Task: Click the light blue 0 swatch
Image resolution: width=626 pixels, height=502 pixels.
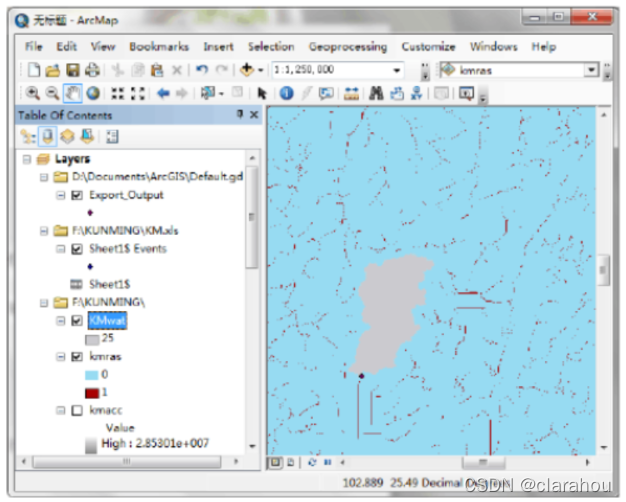Action: 91,375
